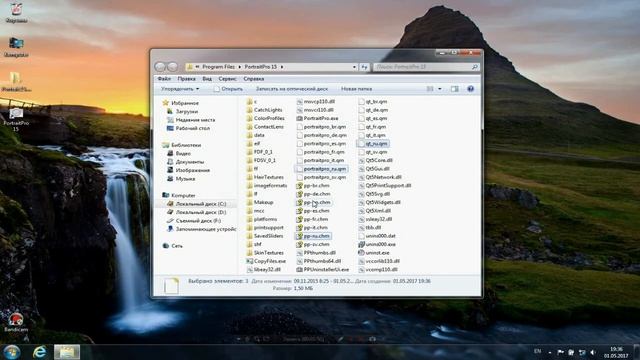
Task: Select the portraitpro_ru.qm file
Action: (x=321, y=169)
